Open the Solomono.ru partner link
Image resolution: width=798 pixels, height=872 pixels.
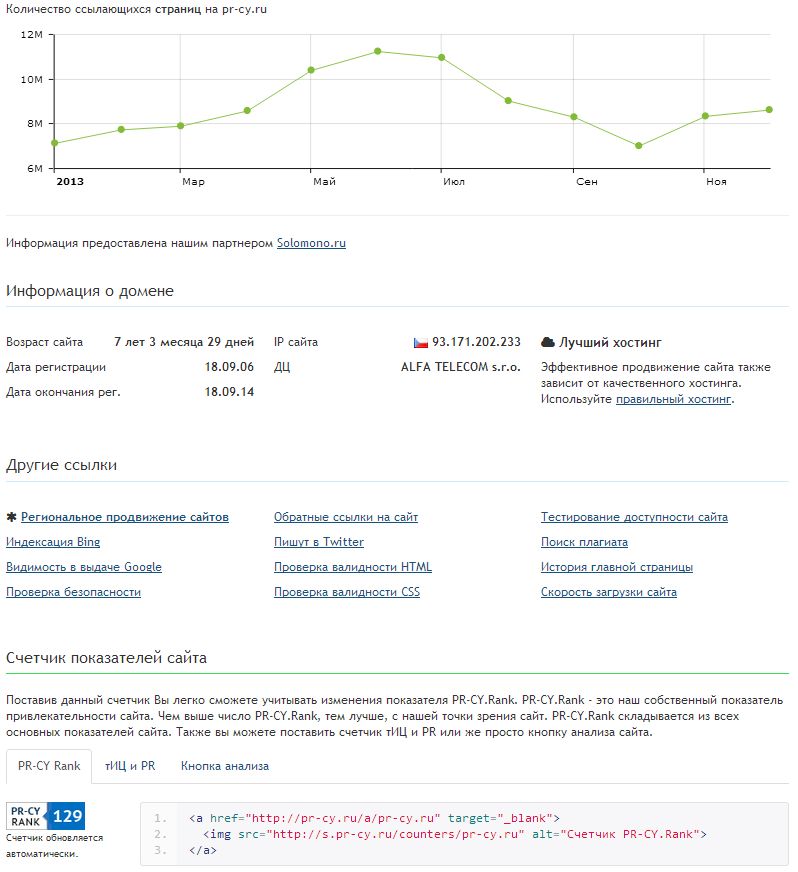tap(311, 242)
